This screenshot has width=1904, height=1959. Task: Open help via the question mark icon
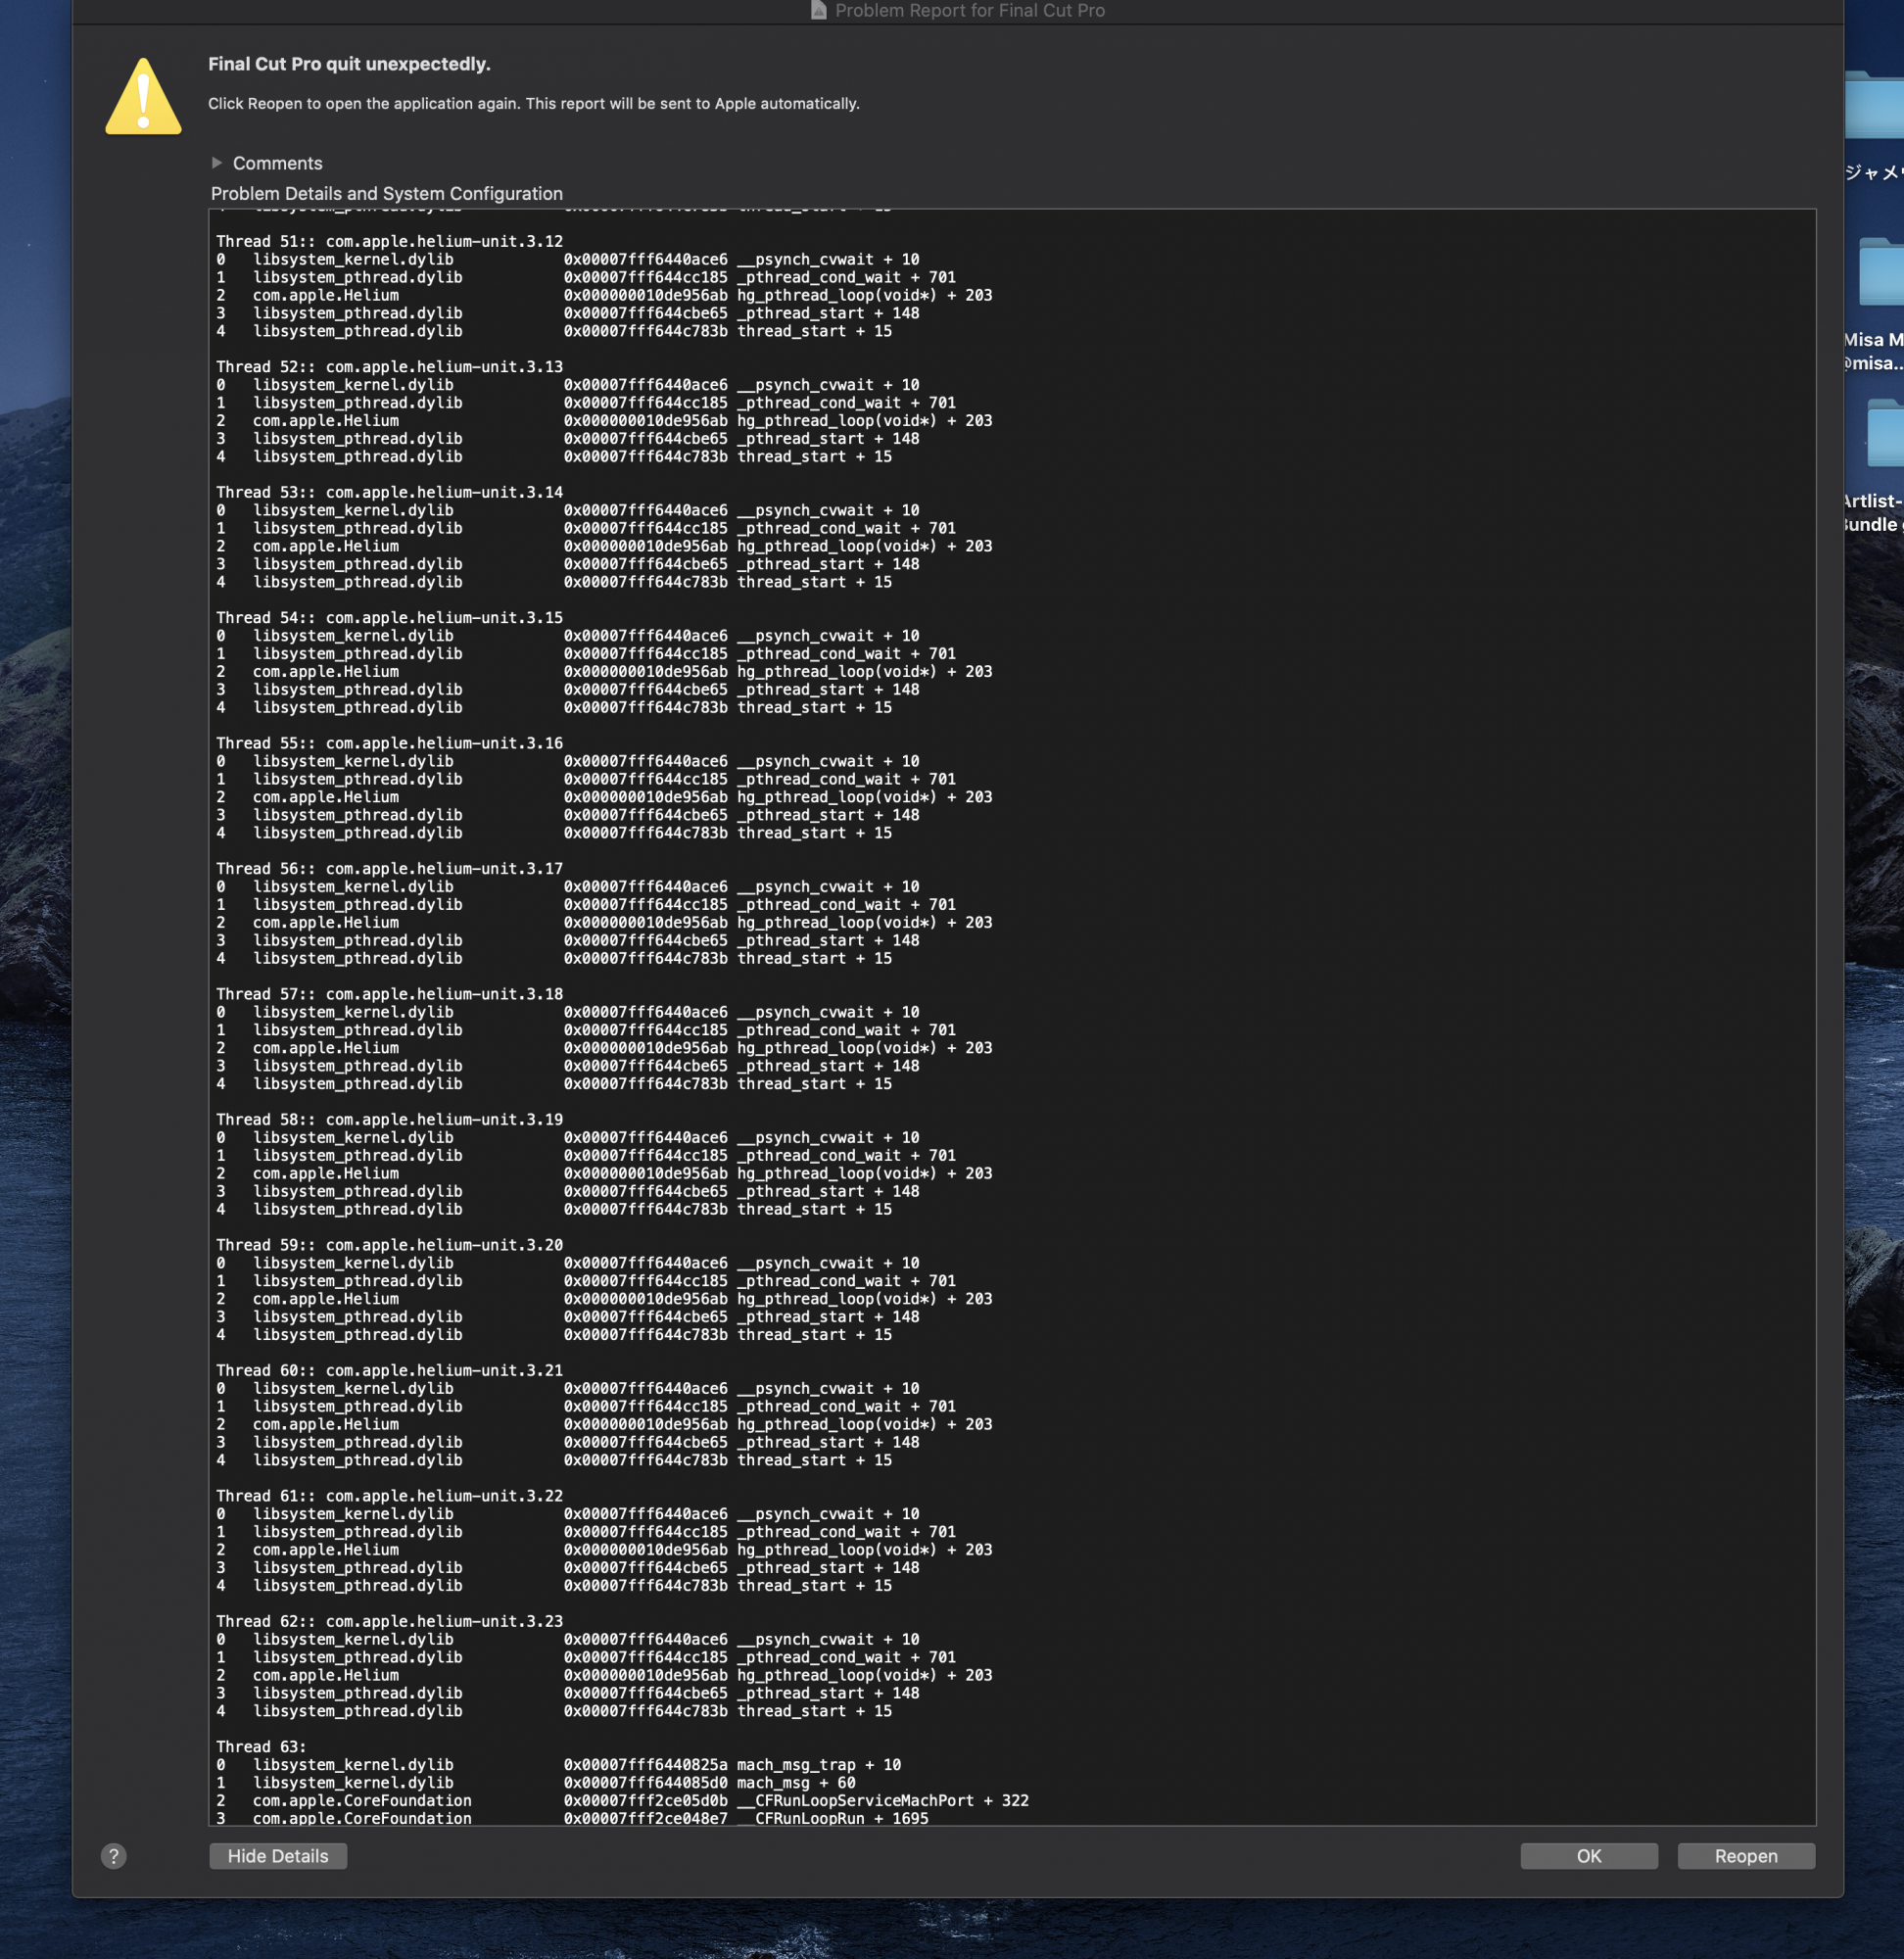coord(114,1856)
